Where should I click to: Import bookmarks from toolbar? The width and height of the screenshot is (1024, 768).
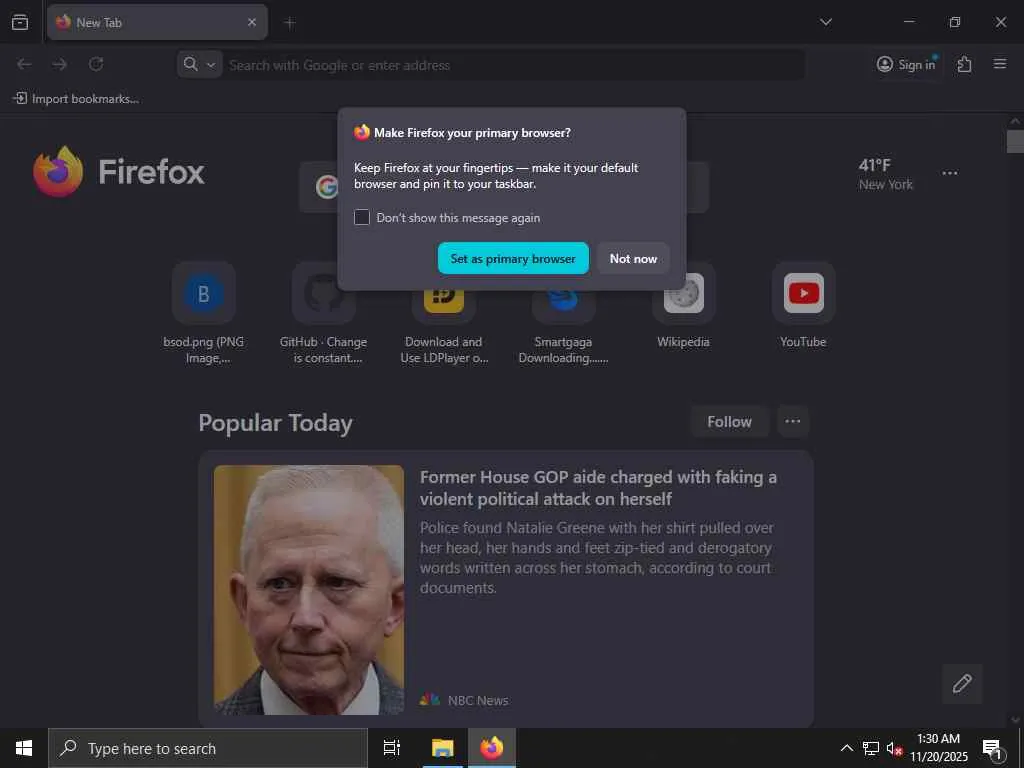coord(76,99)
